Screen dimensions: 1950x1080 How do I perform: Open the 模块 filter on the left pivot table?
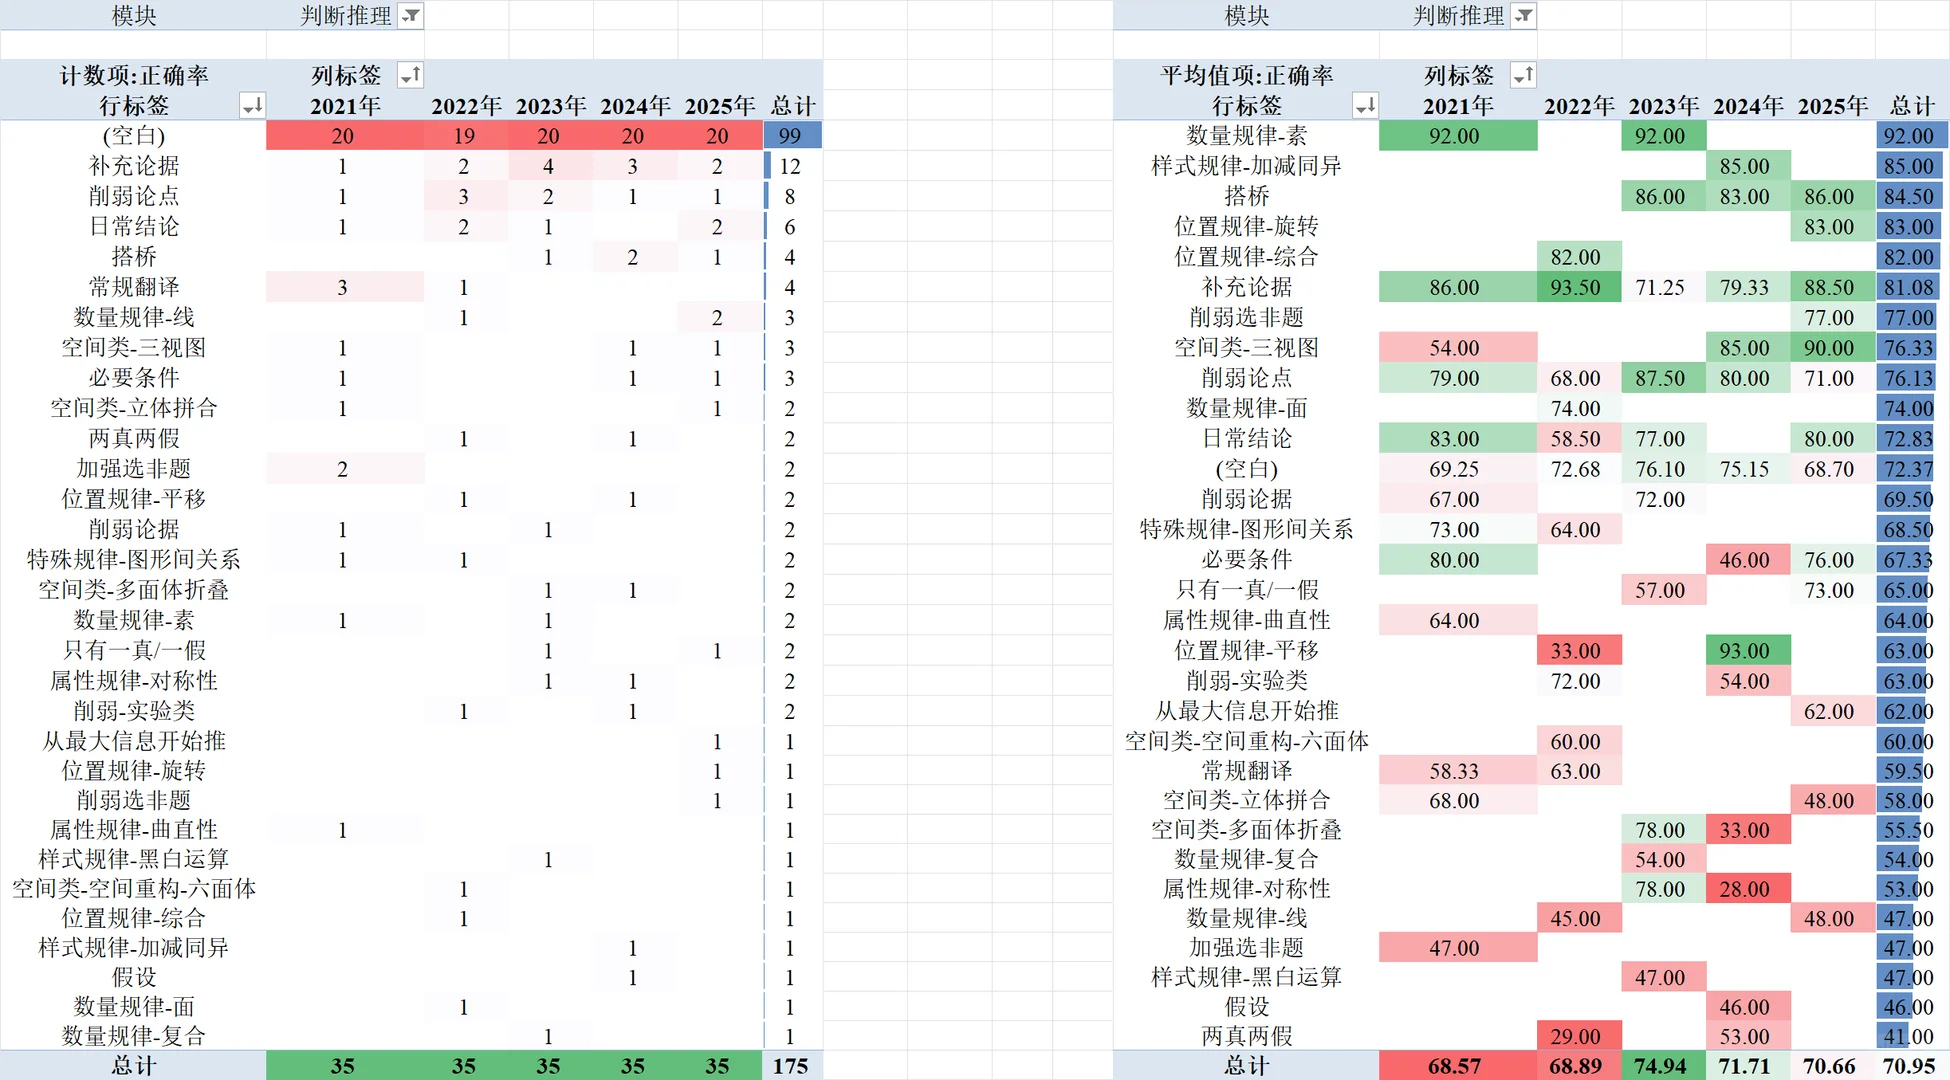click(x=409, y=16)
